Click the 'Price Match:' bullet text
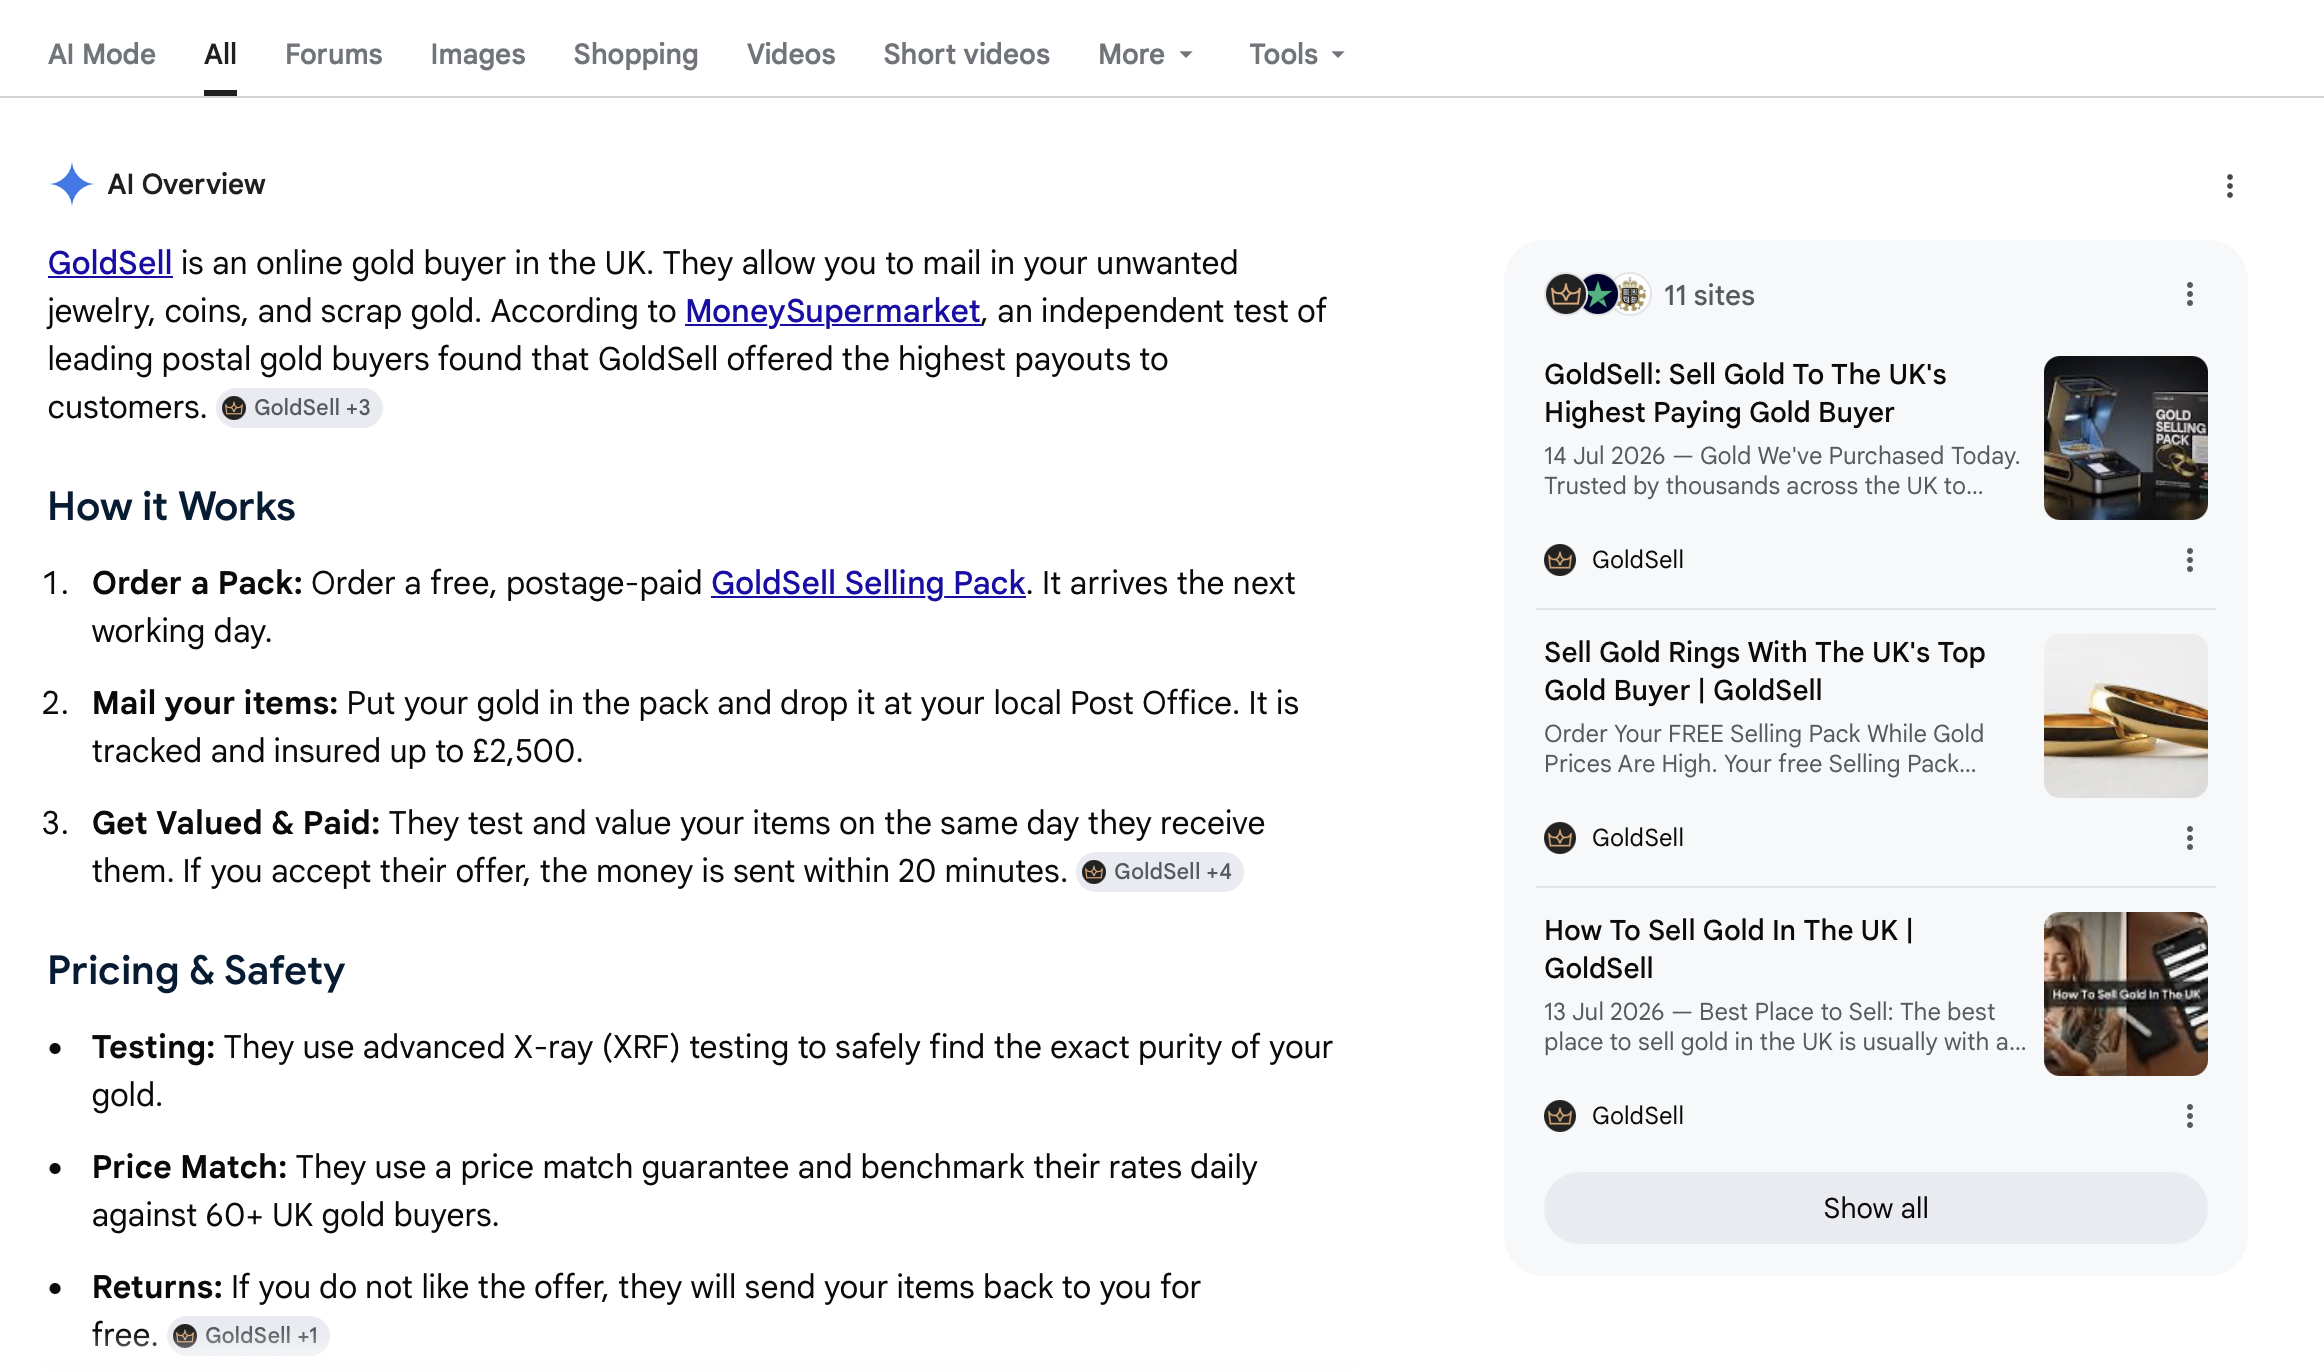 coord(189,1167)
